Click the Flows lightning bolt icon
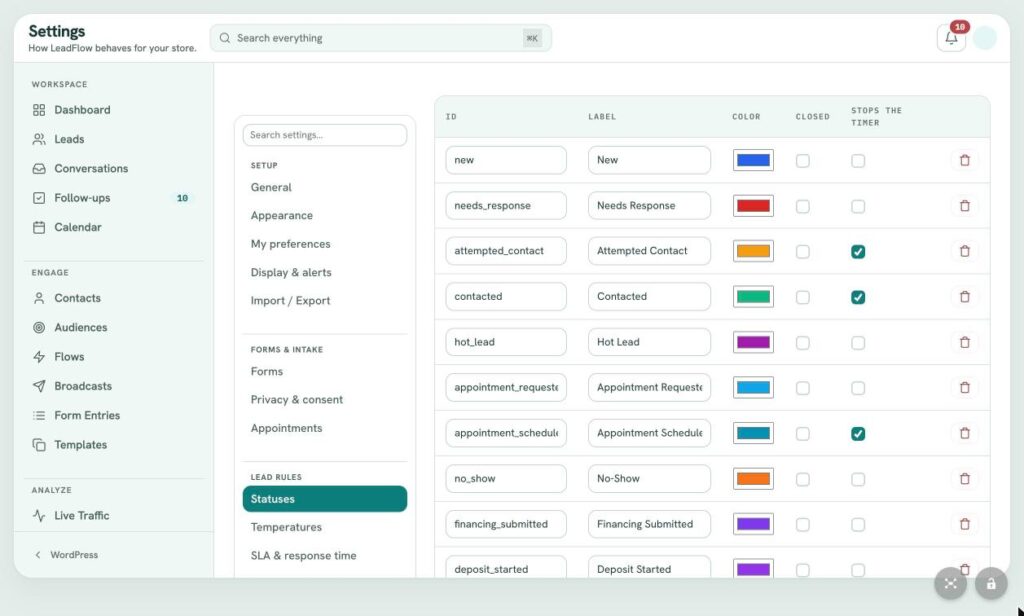This screenshot has width=1024, height=616. 39,357
